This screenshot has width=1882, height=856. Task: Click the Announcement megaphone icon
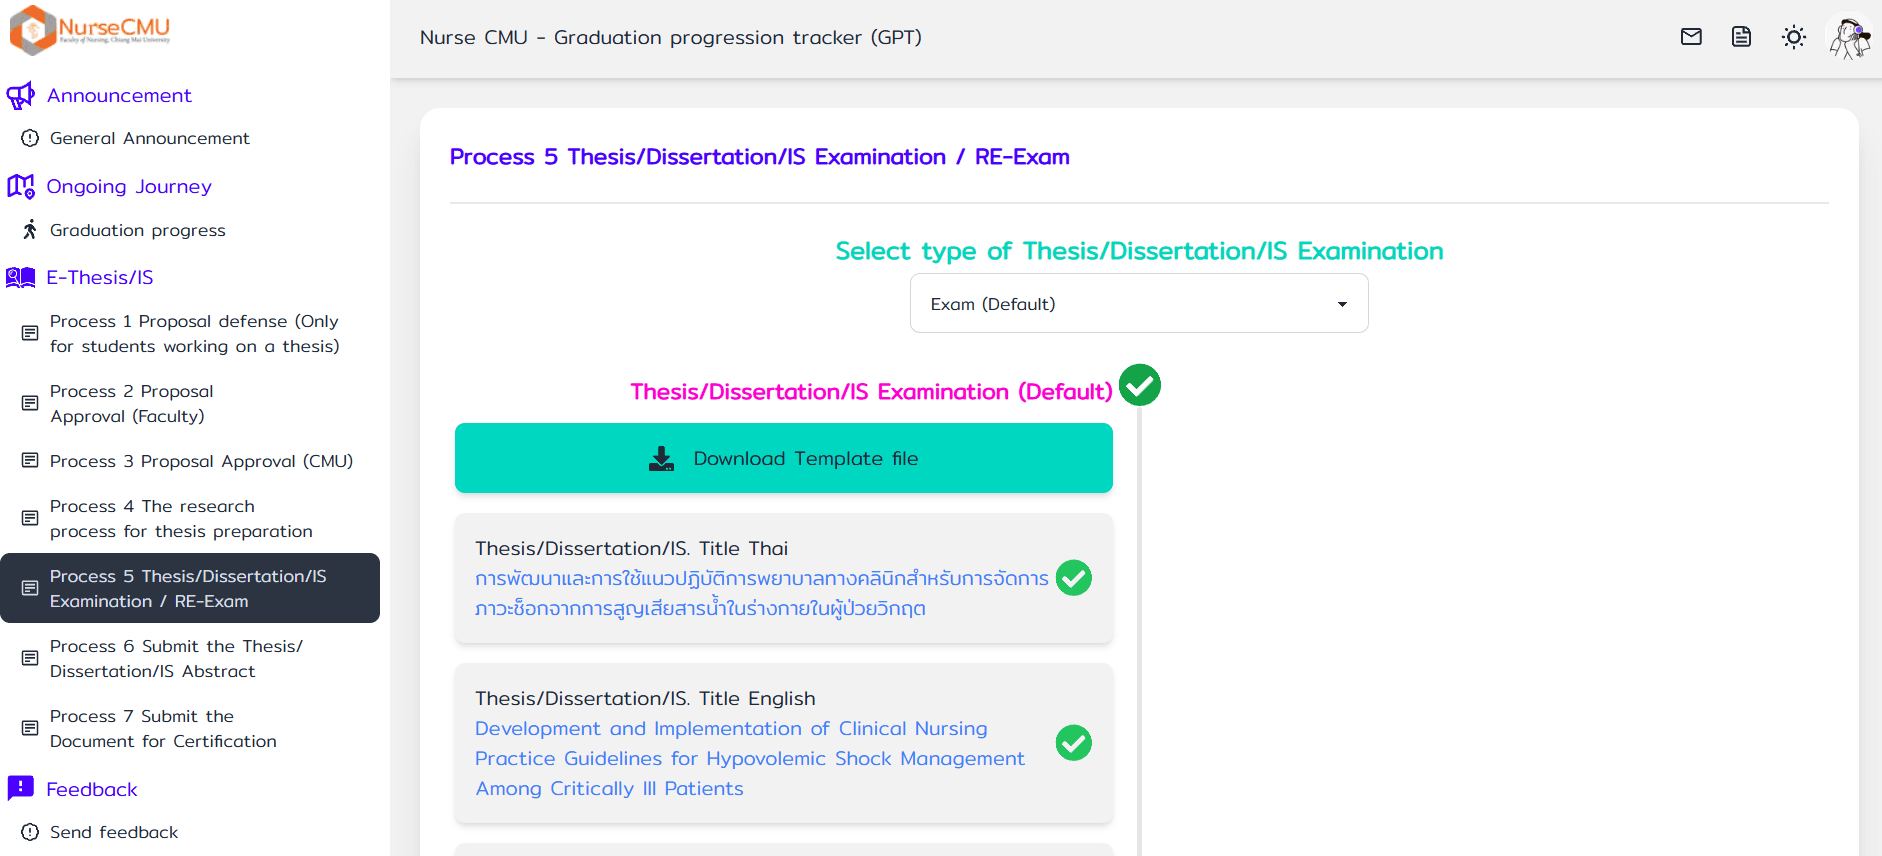pos(20,96)
